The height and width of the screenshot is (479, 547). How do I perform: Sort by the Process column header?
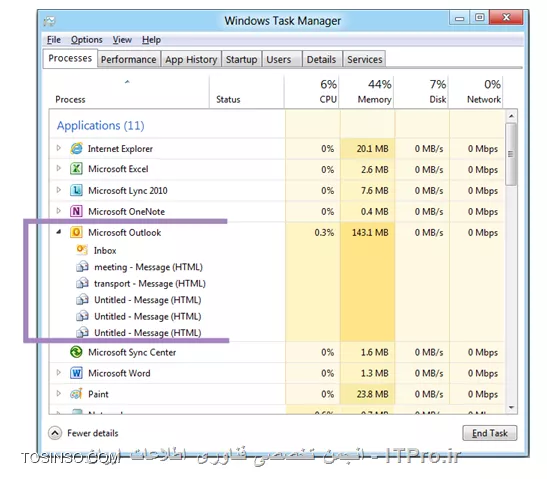(129, 92)
